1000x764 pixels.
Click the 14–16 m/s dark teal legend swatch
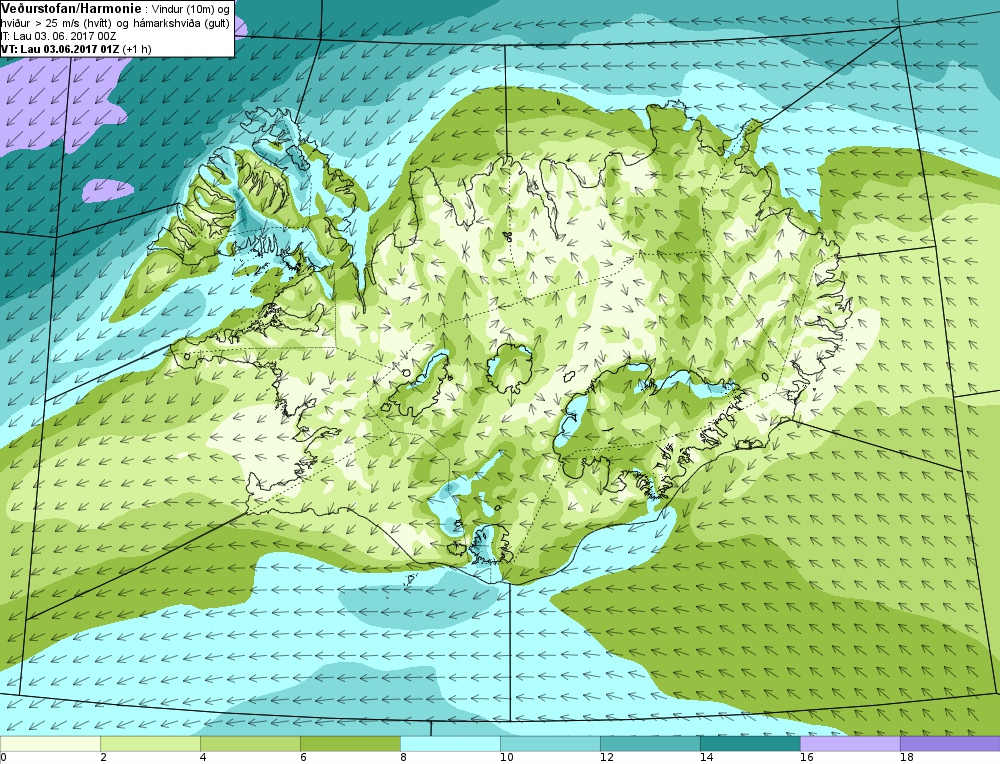(x=750, y=744)
